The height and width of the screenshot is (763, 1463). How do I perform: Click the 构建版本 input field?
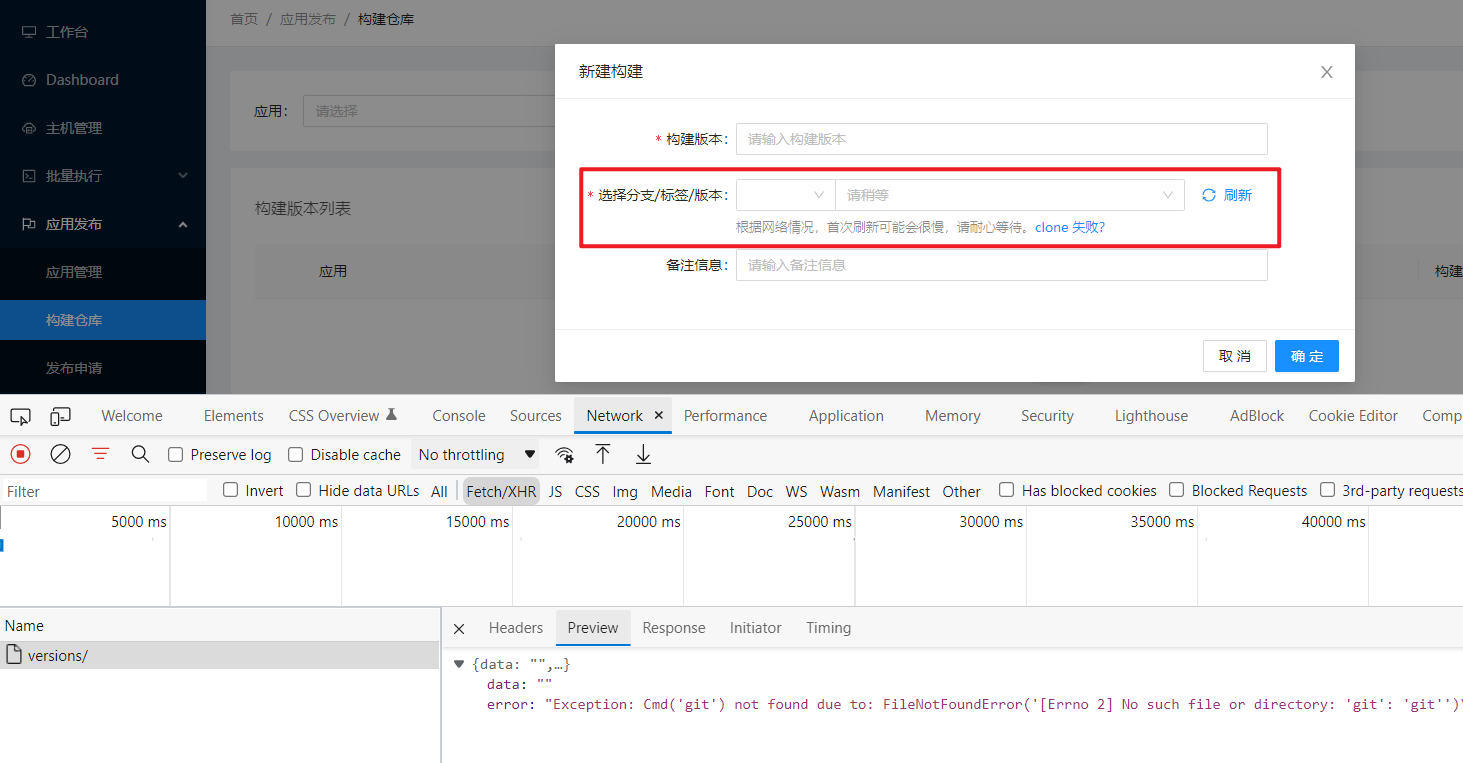click(x=1001, y=139)
